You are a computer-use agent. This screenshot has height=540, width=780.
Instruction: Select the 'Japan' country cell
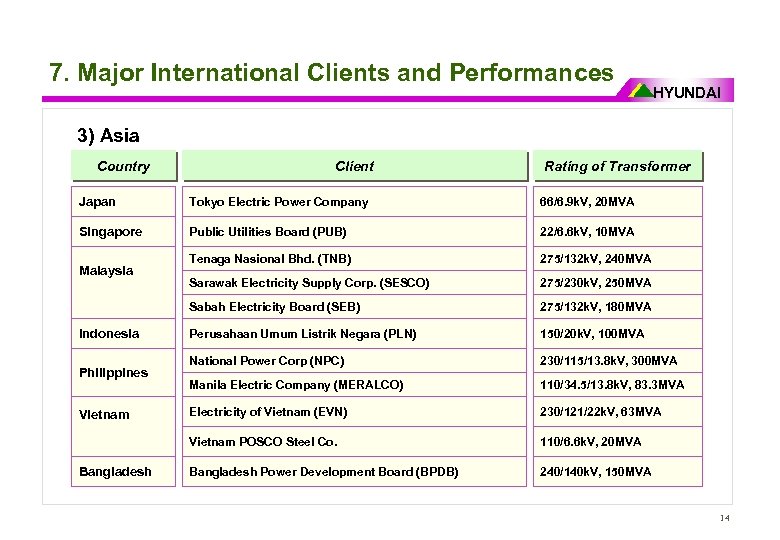(x=123, y=201)
